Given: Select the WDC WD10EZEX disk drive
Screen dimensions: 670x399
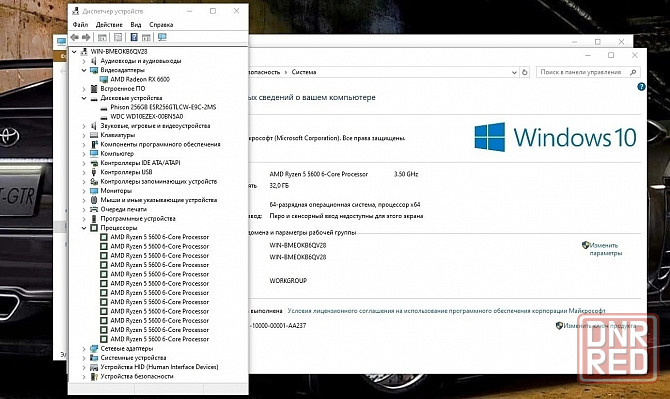Looking at the screenshot, I should [x=147, y=116].
